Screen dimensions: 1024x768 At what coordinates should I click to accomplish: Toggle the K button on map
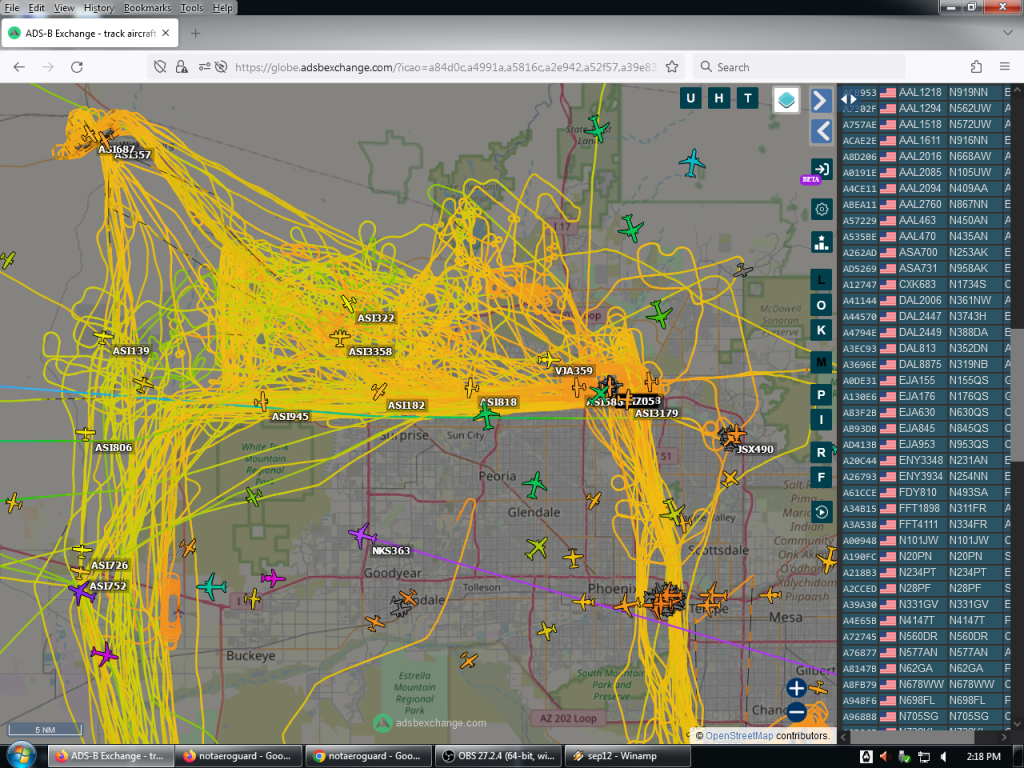(x=822, y=330)
